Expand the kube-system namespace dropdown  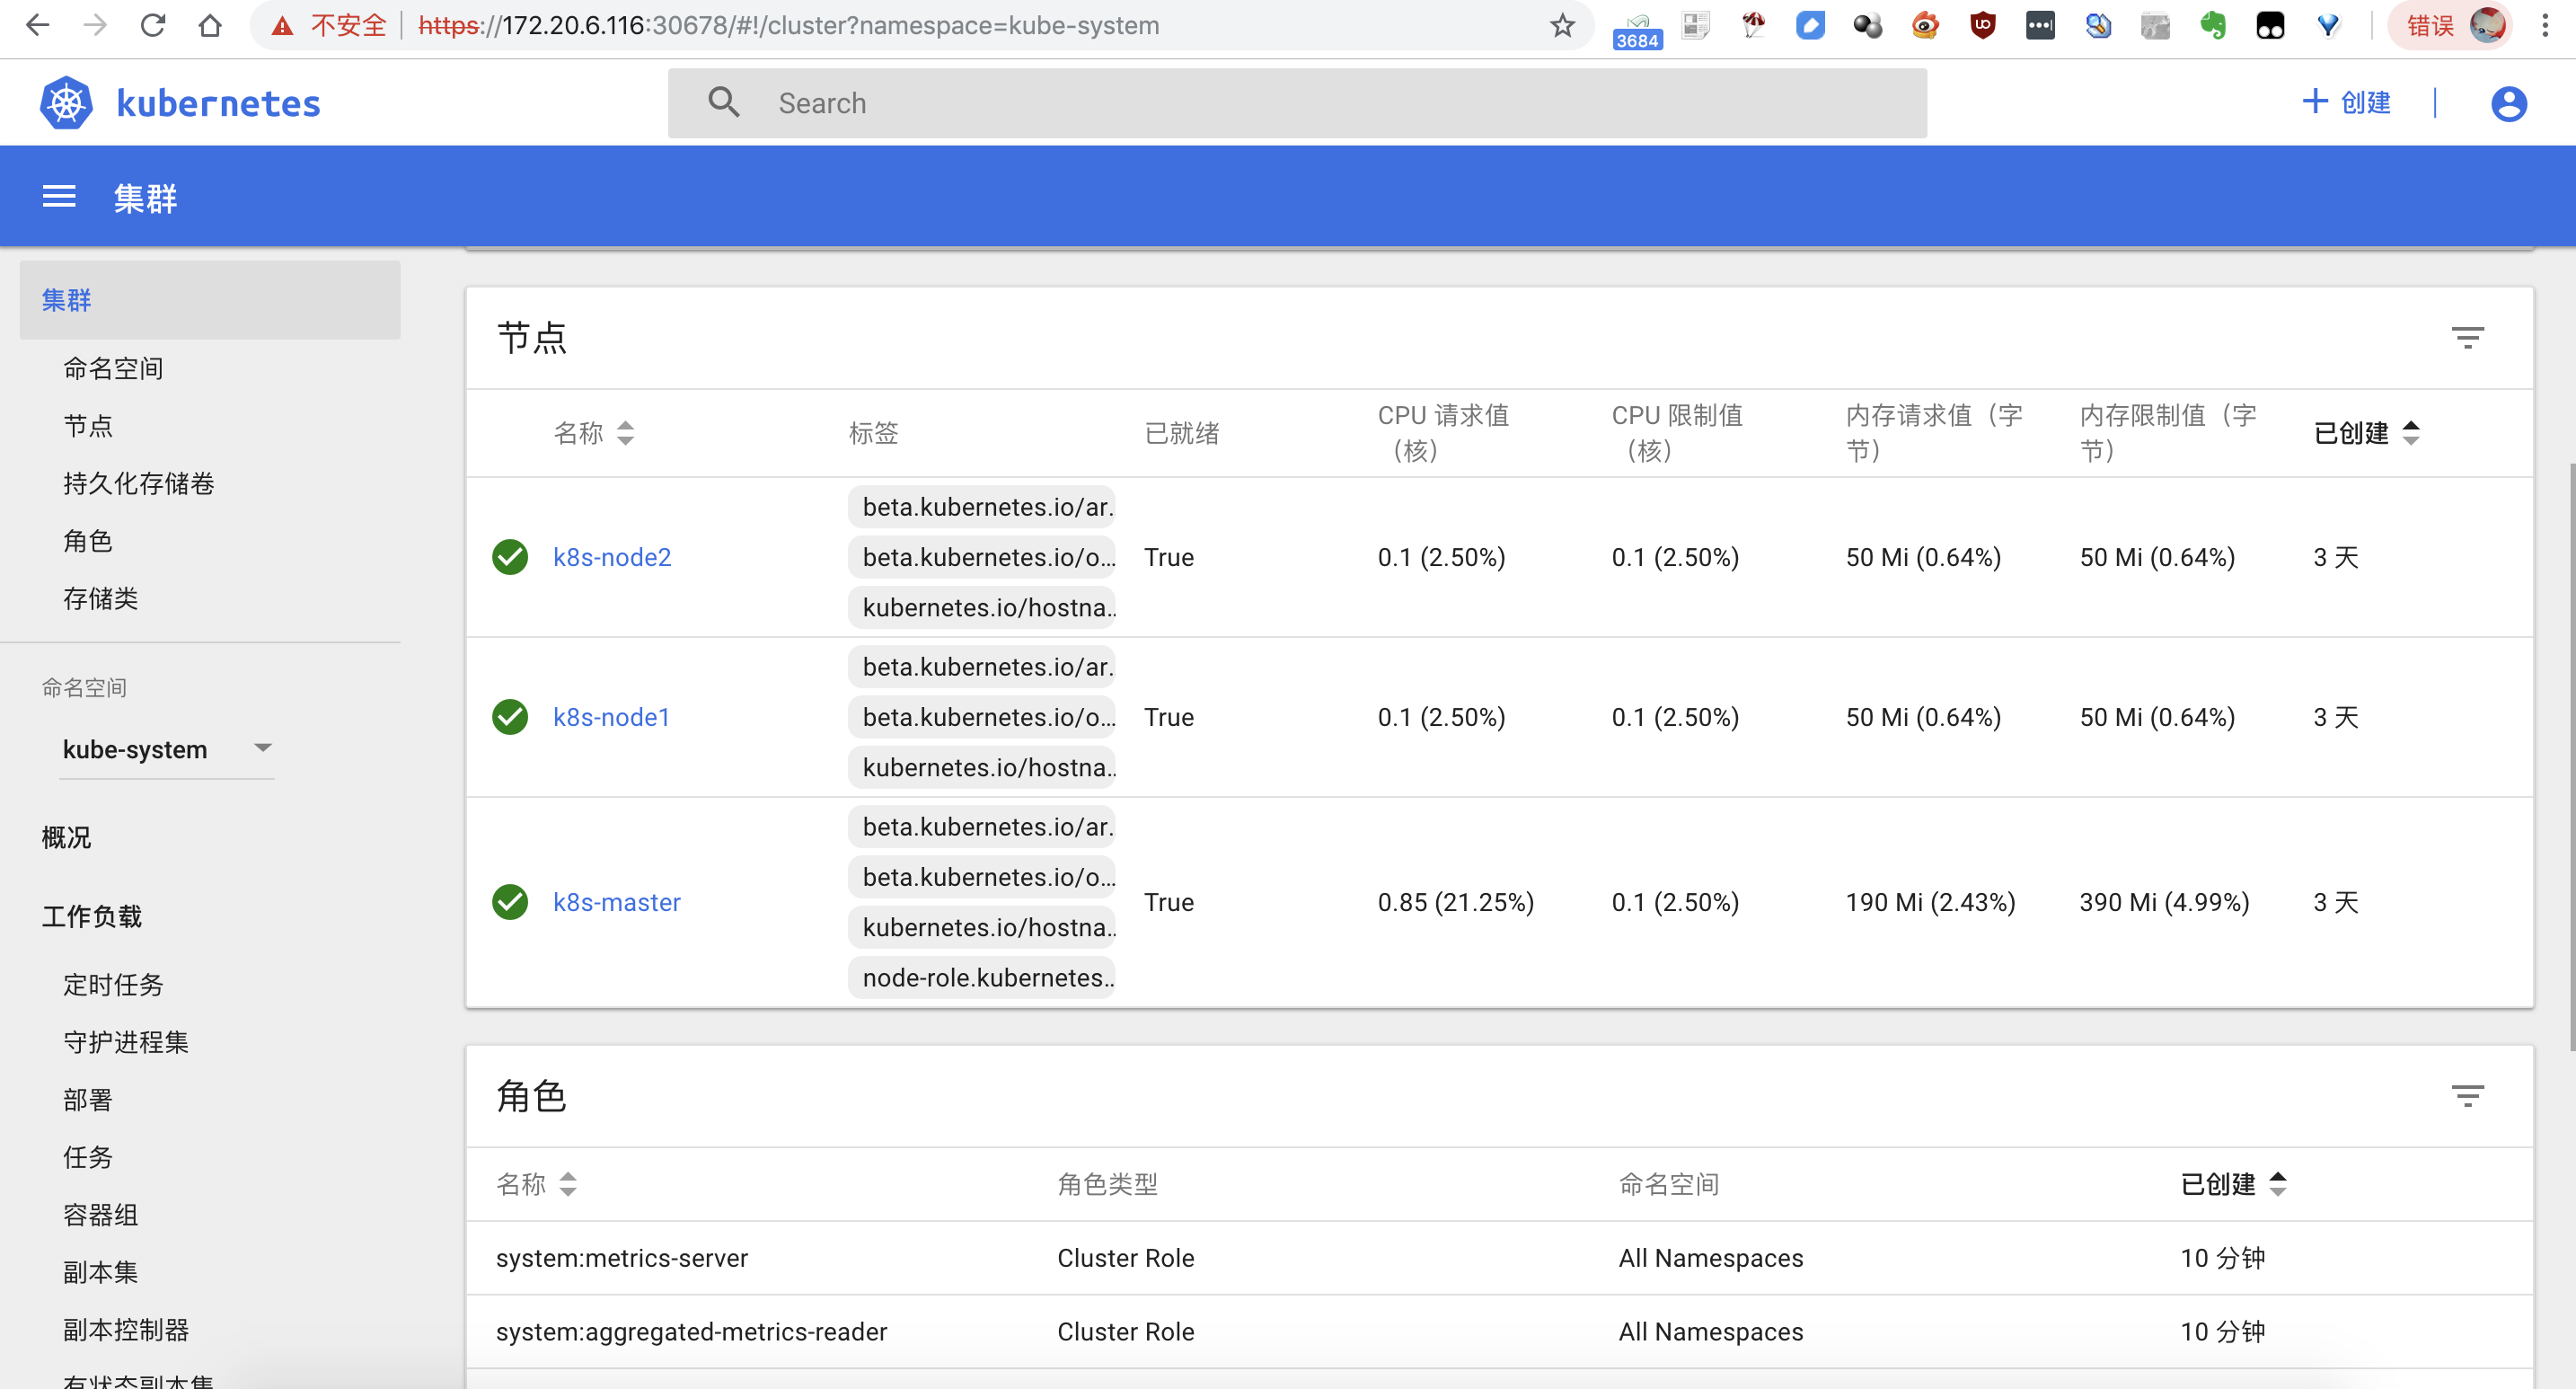pyautogui.click(x=262, y=748)
